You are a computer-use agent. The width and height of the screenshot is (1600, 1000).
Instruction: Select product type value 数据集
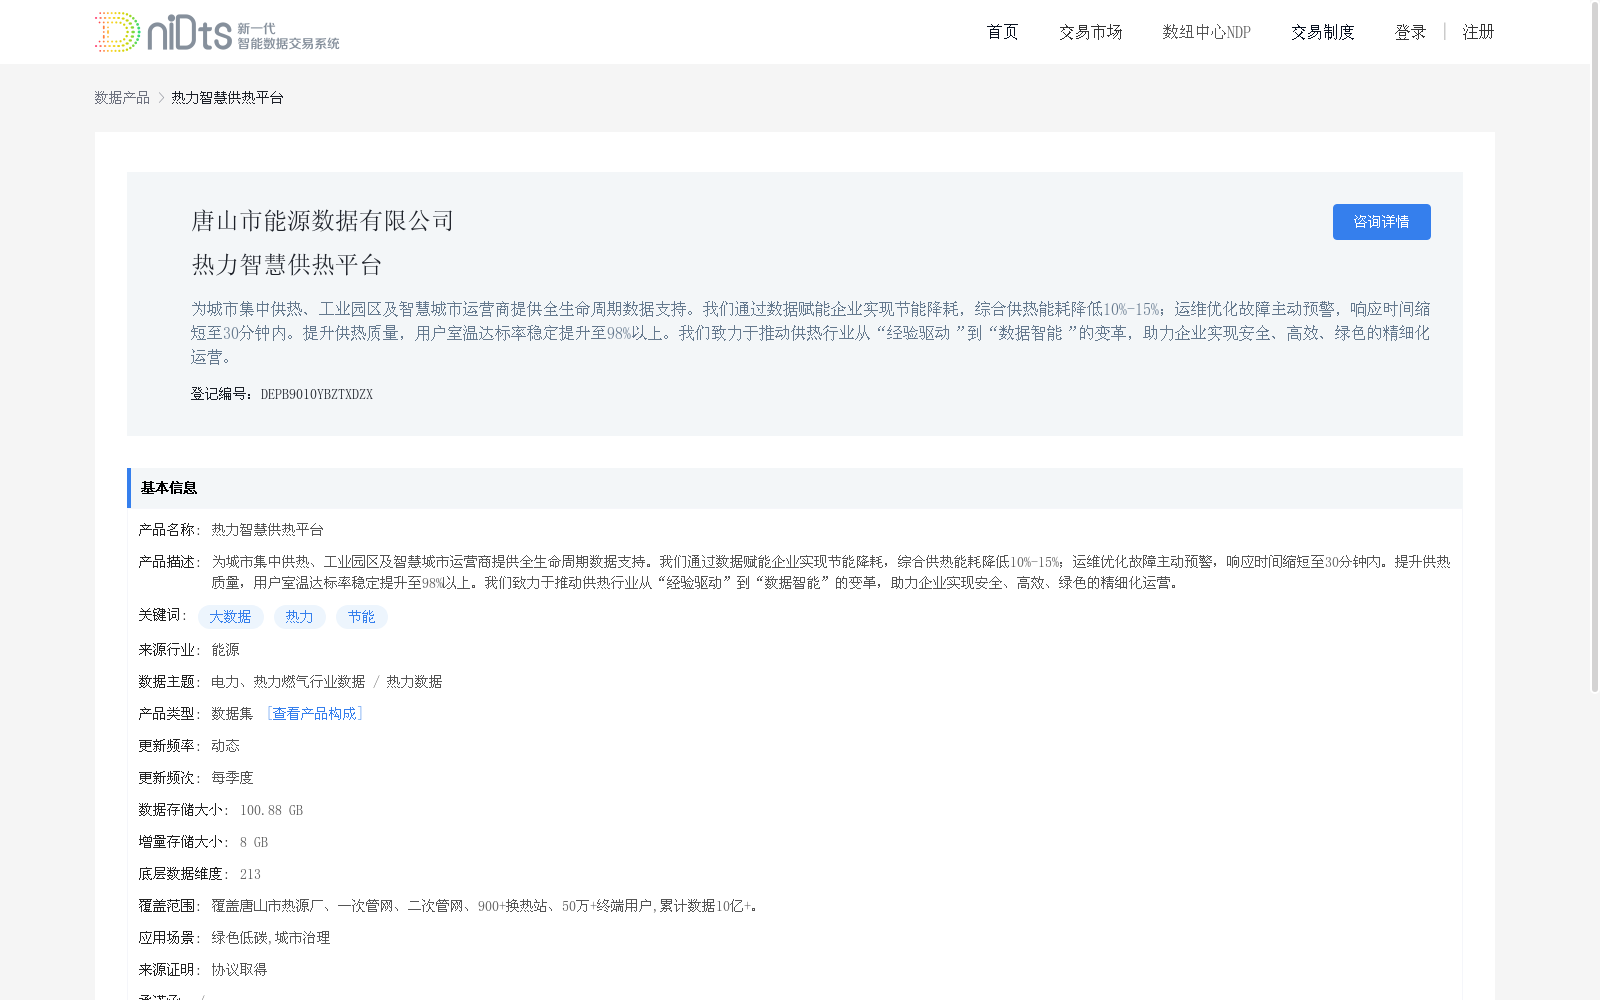pyautogui.click(x=232, y=713)
